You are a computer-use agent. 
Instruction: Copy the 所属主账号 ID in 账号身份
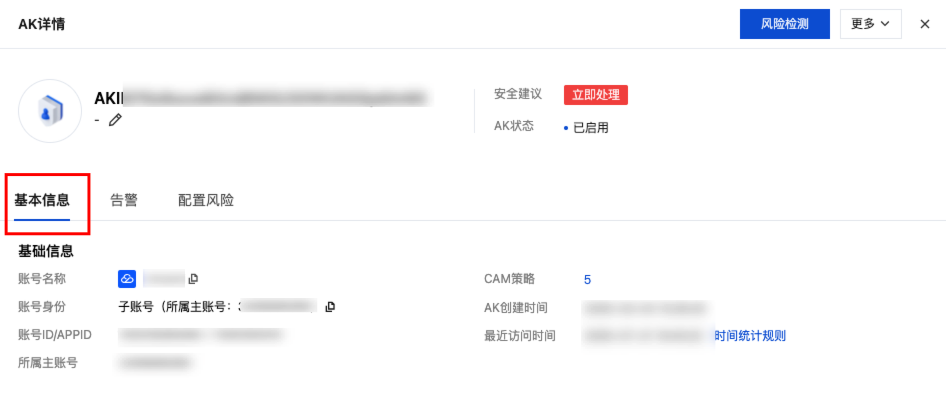pyautogui.click(x=330, y=306)
